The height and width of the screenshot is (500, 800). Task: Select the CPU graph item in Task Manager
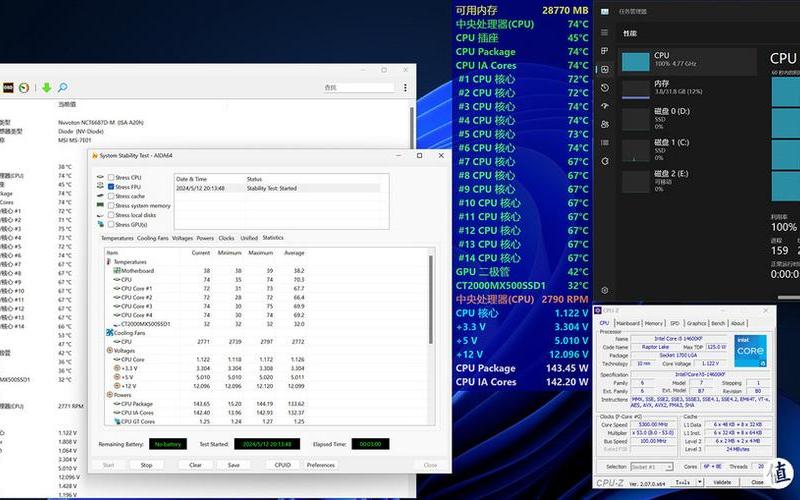pos(687,62)
